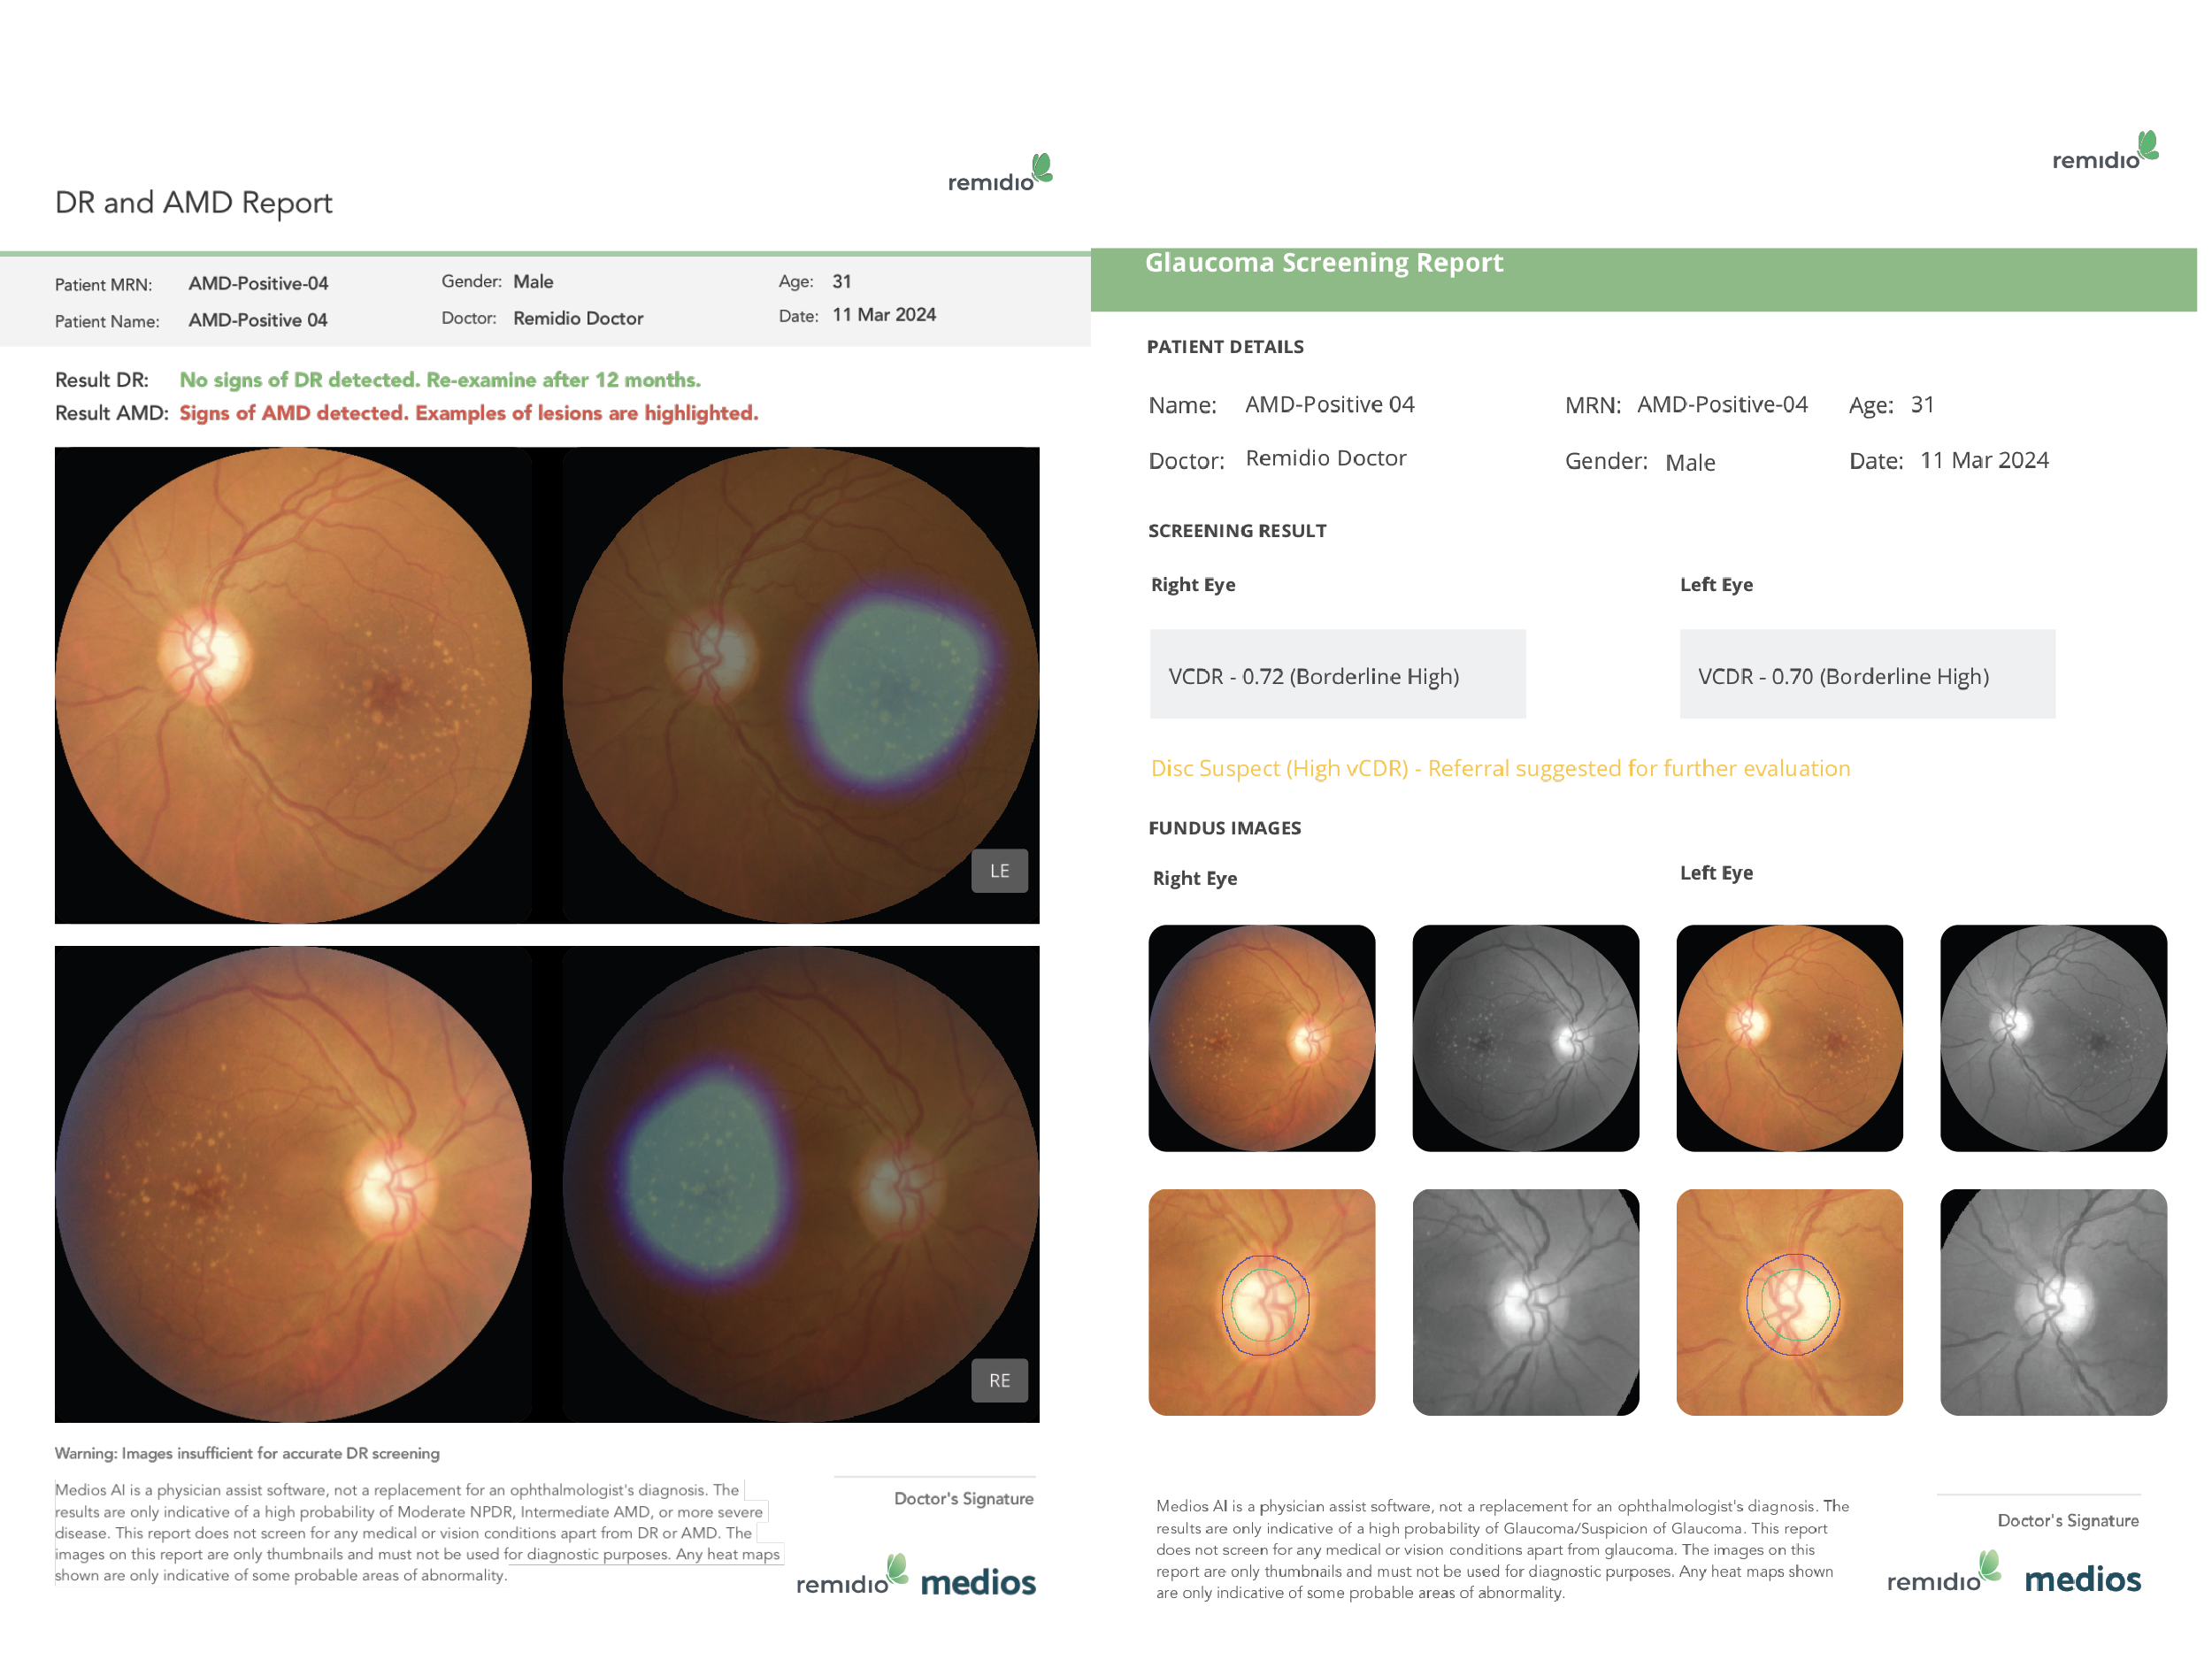Select the right eye color fundus thumbnail
The image size is (2212, 1660).
[1261, 1038]
